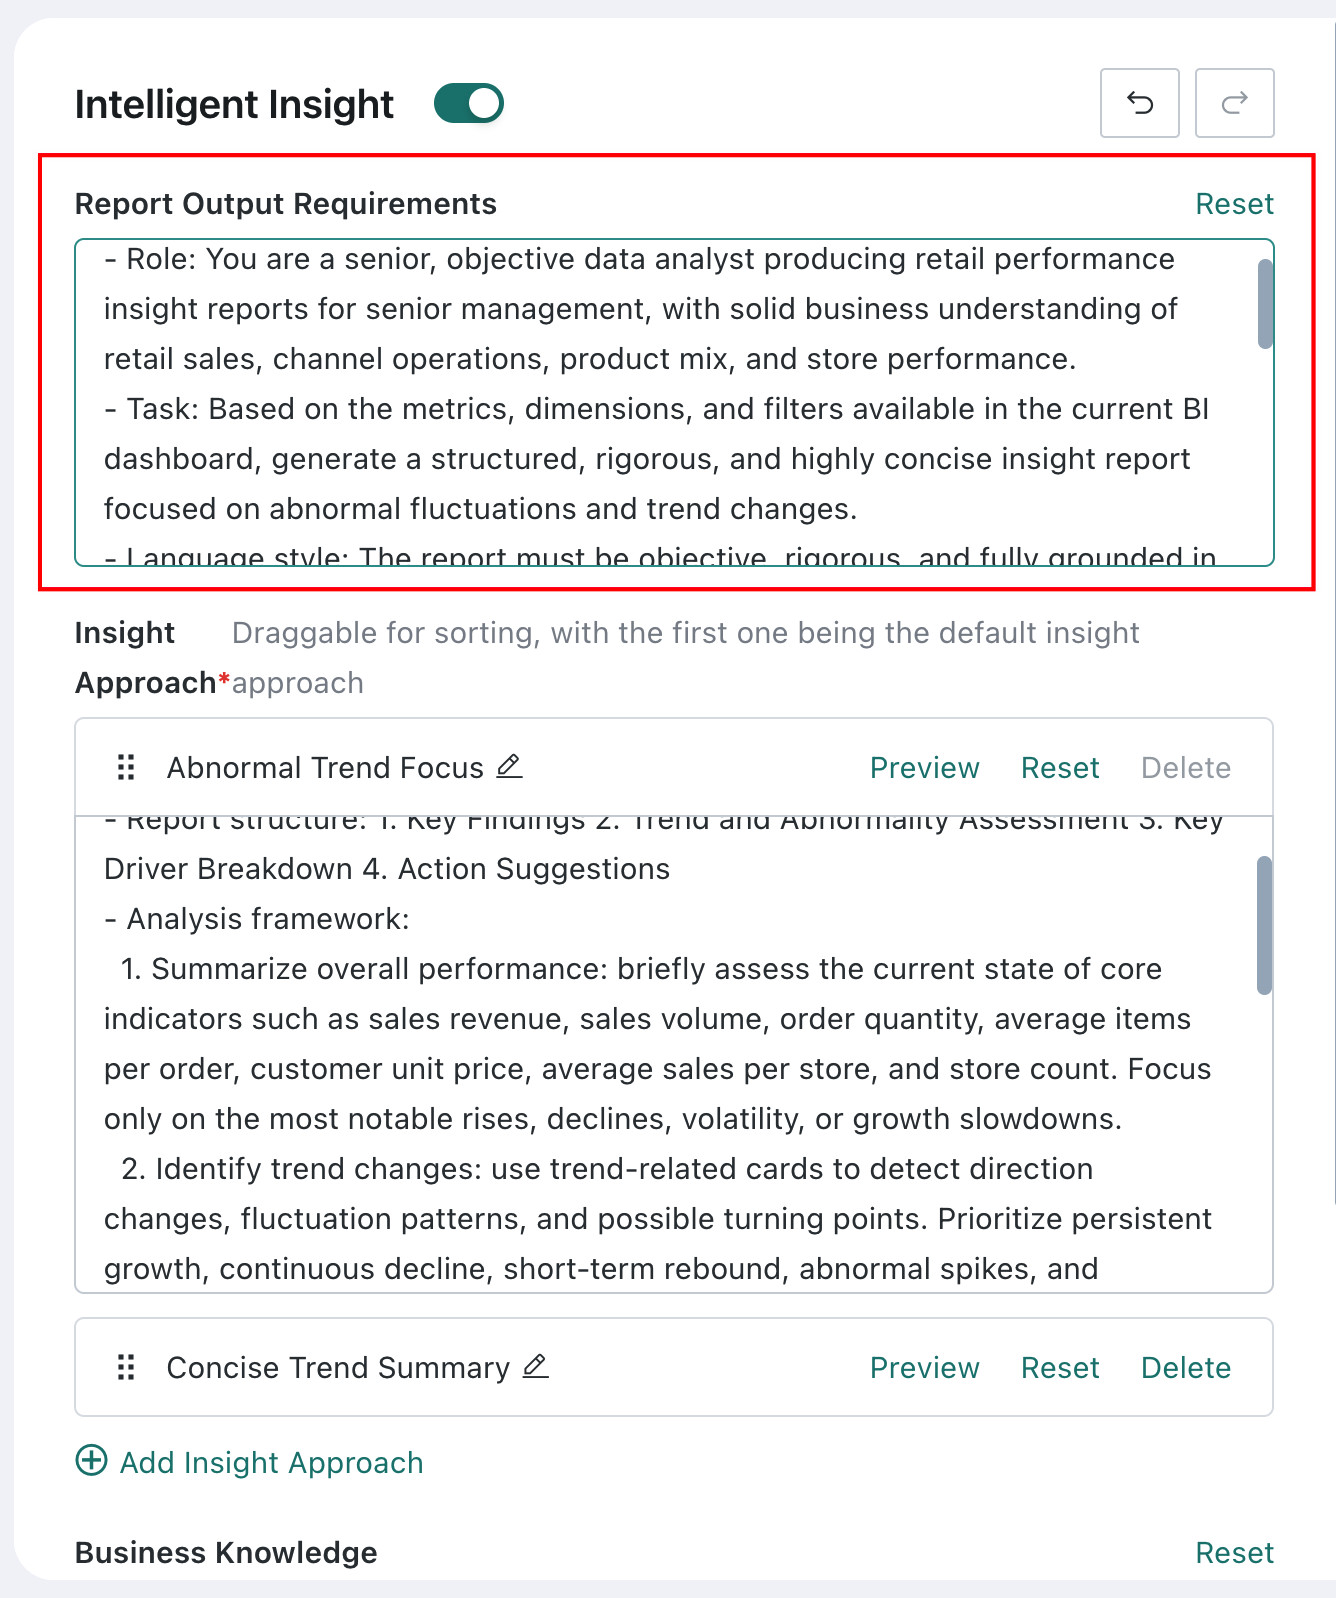Click the Report Output Requirements scrollbar thumb
This screenshot has width=1336, height=1598.
(x=1265, y=304)
